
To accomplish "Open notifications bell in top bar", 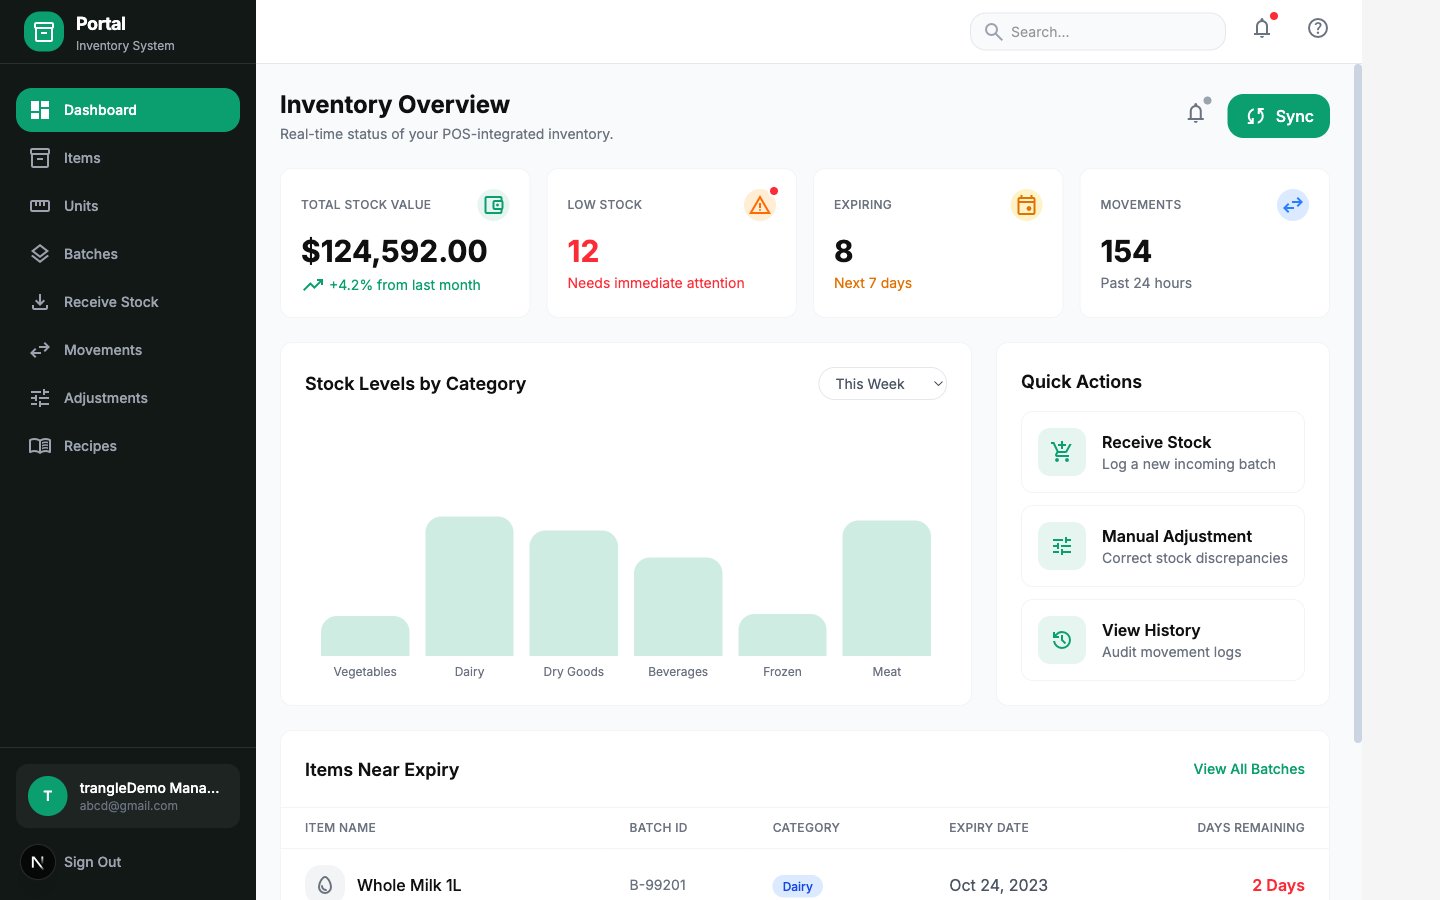I will (1262, 28).
